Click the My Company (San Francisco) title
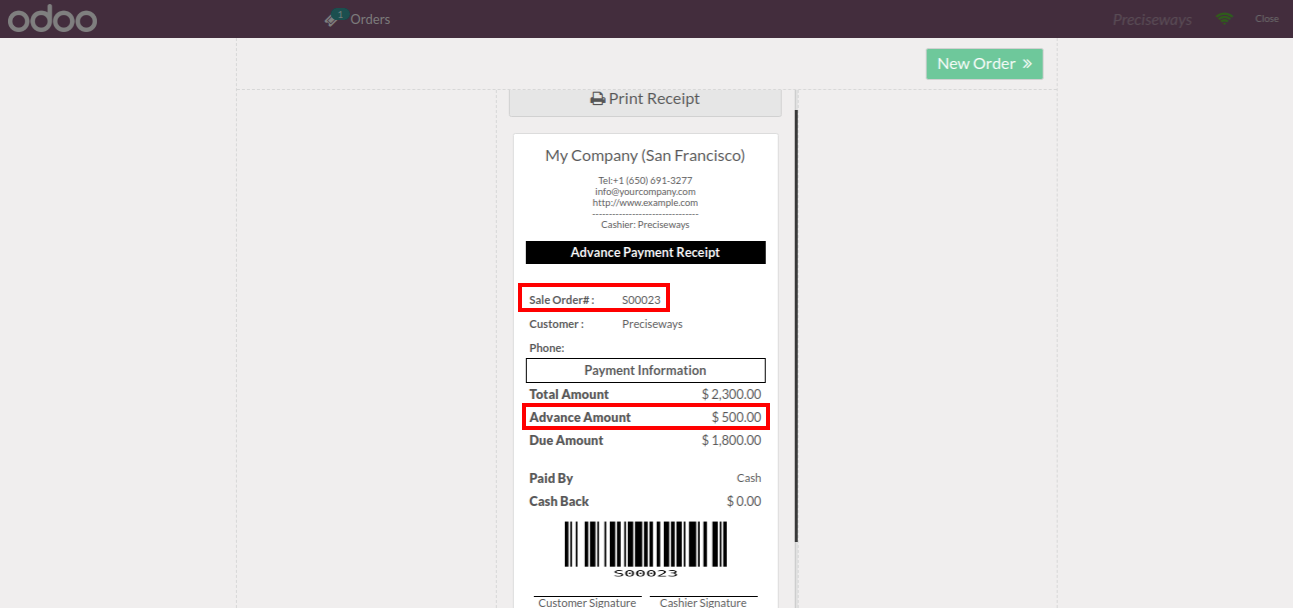The image size is (1293, 608). tap(645, 156)
